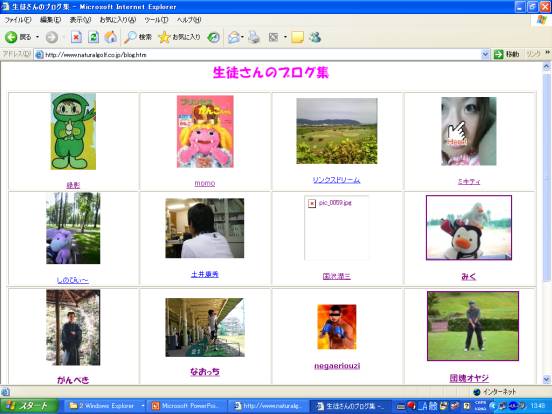Click the green Back (戻る) arrow button
The image size is (552, 414).
pyautogui.click(x=18, y=37)
